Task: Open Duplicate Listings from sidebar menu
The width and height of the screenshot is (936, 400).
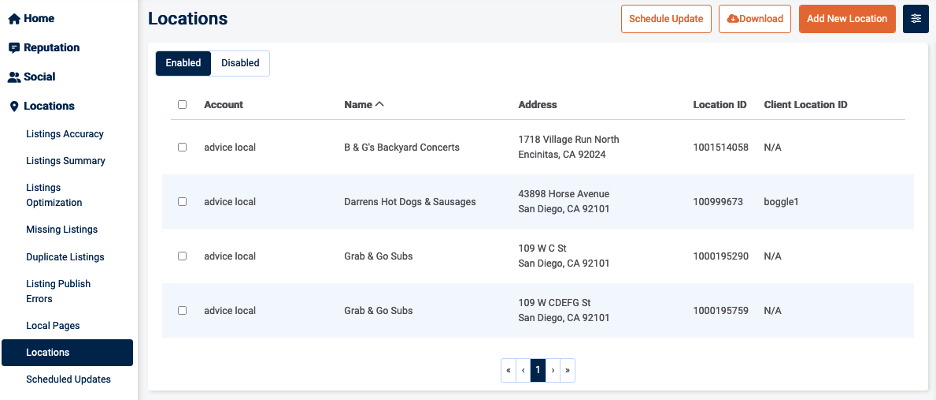Action: [65, 257]
